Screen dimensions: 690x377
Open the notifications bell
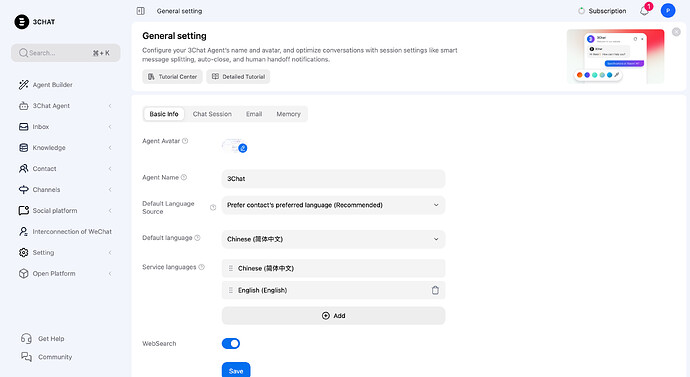(644, 11)
